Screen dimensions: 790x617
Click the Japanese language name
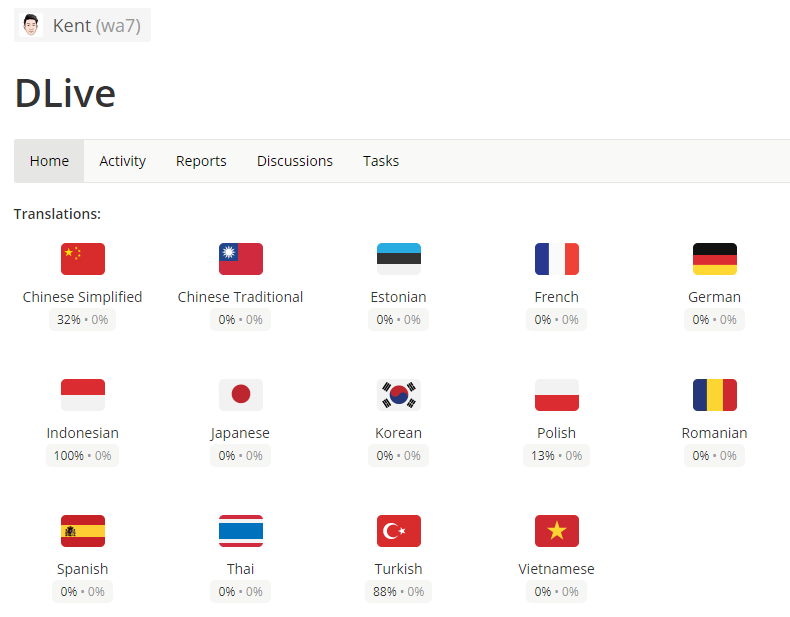click(240, 433)
